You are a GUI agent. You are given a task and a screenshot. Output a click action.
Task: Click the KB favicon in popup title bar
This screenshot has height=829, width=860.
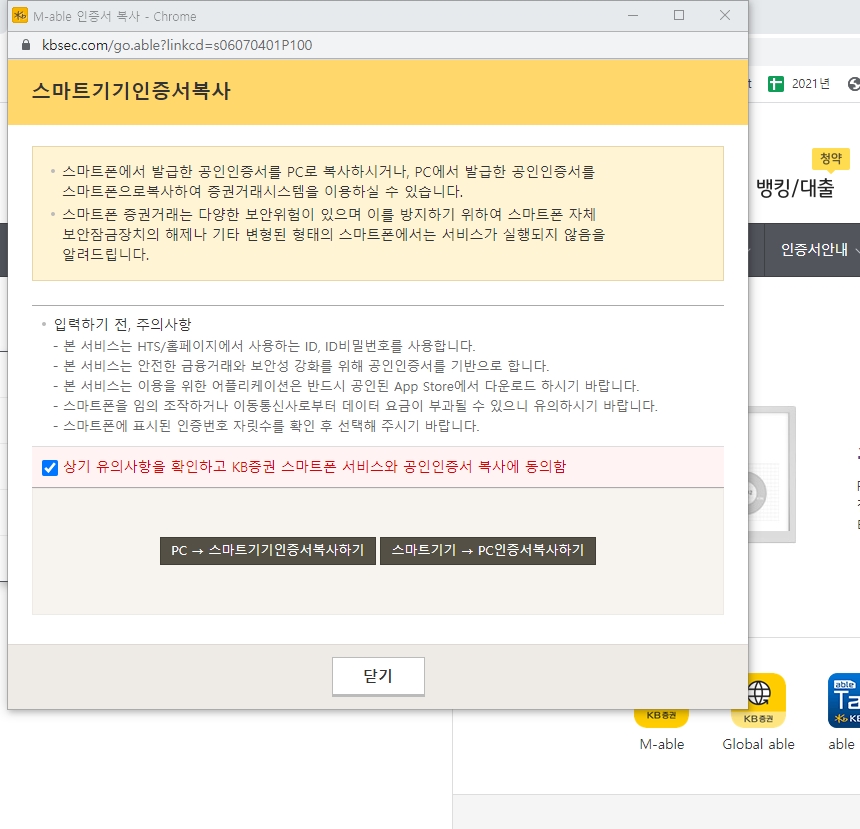coord(20,15)
